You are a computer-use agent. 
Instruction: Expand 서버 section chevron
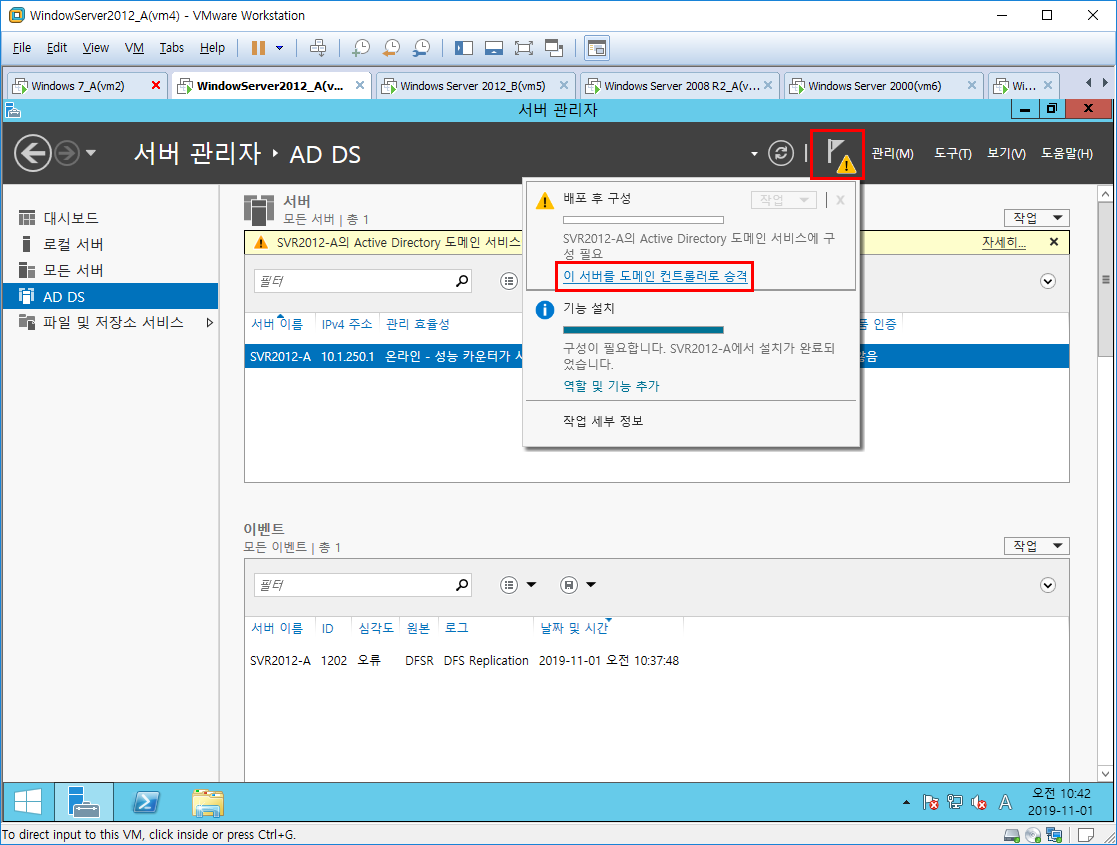point(1048,281)
